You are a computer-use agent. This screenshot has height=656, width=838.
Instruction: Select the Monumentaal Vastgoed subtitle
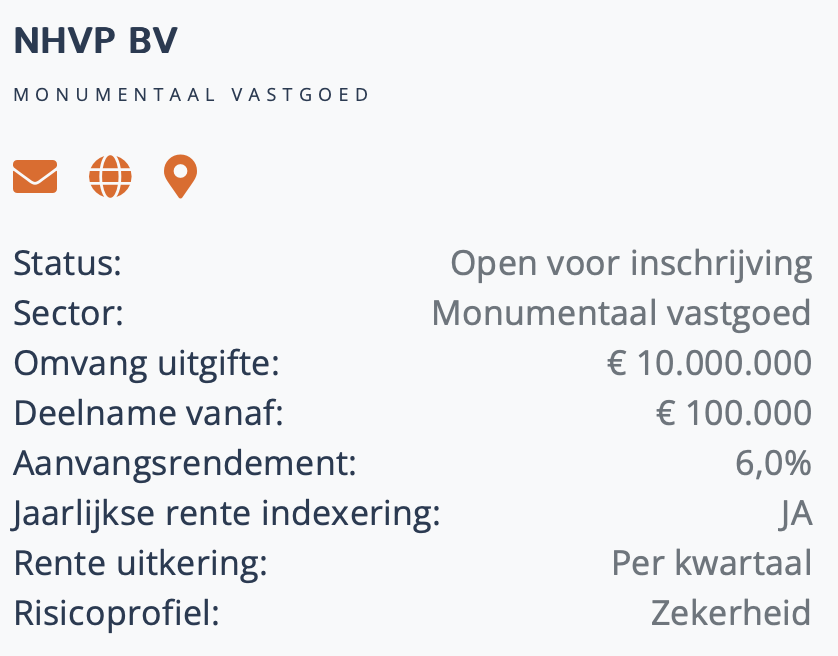coord(192,95)
